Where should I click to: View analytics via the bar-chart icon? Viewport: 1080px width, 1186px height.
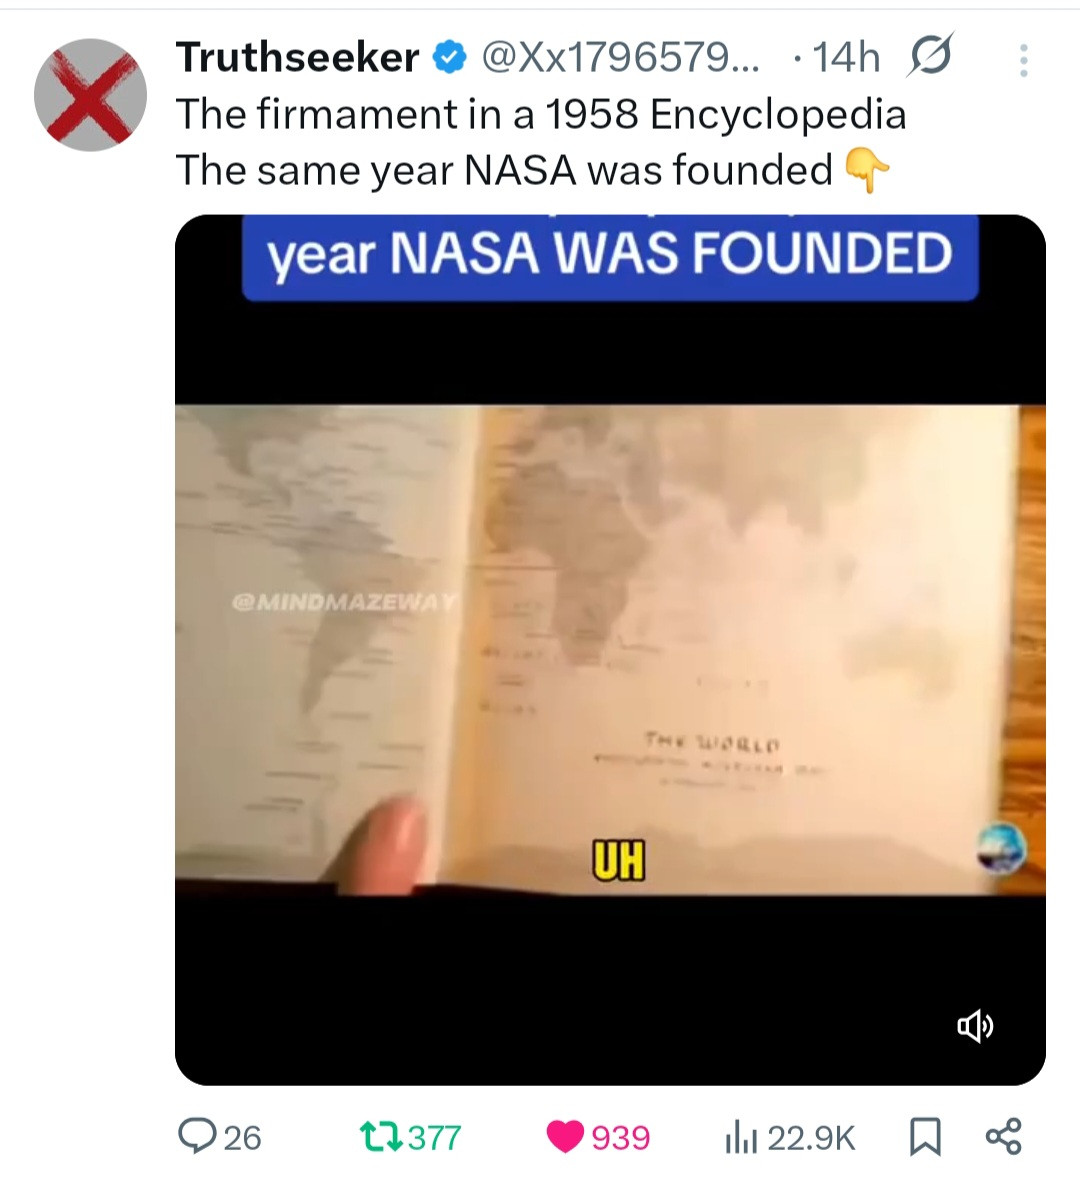tap(740, 1138)
